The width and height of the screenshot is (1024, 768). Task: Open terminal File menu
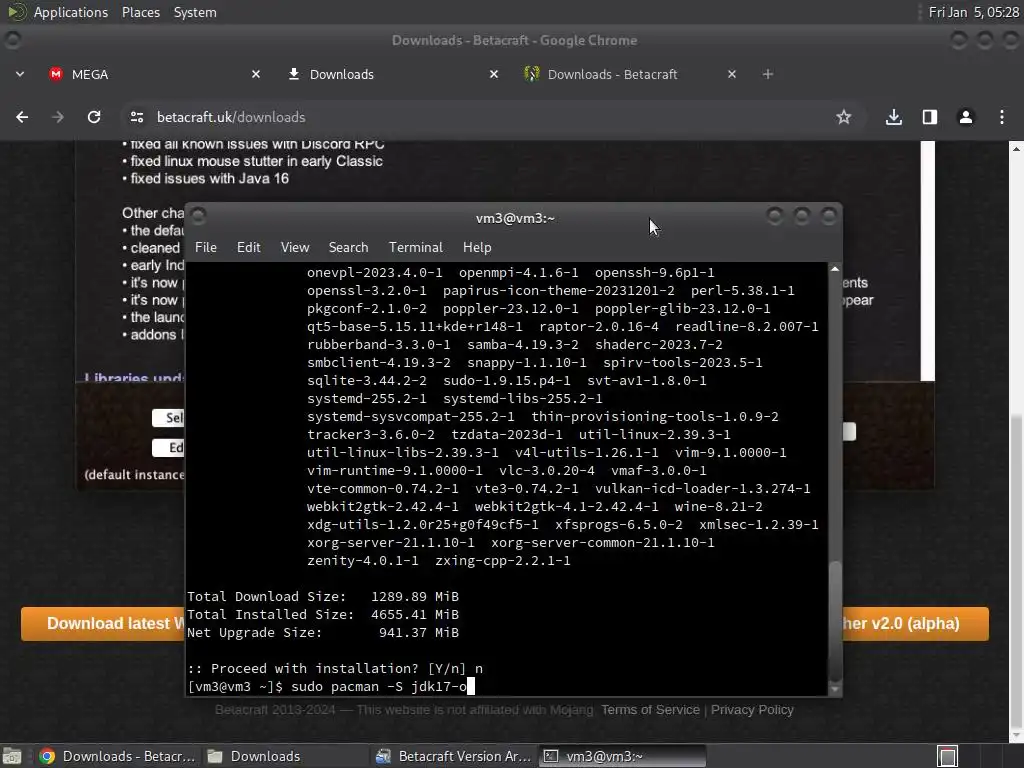tap(206, 248)
